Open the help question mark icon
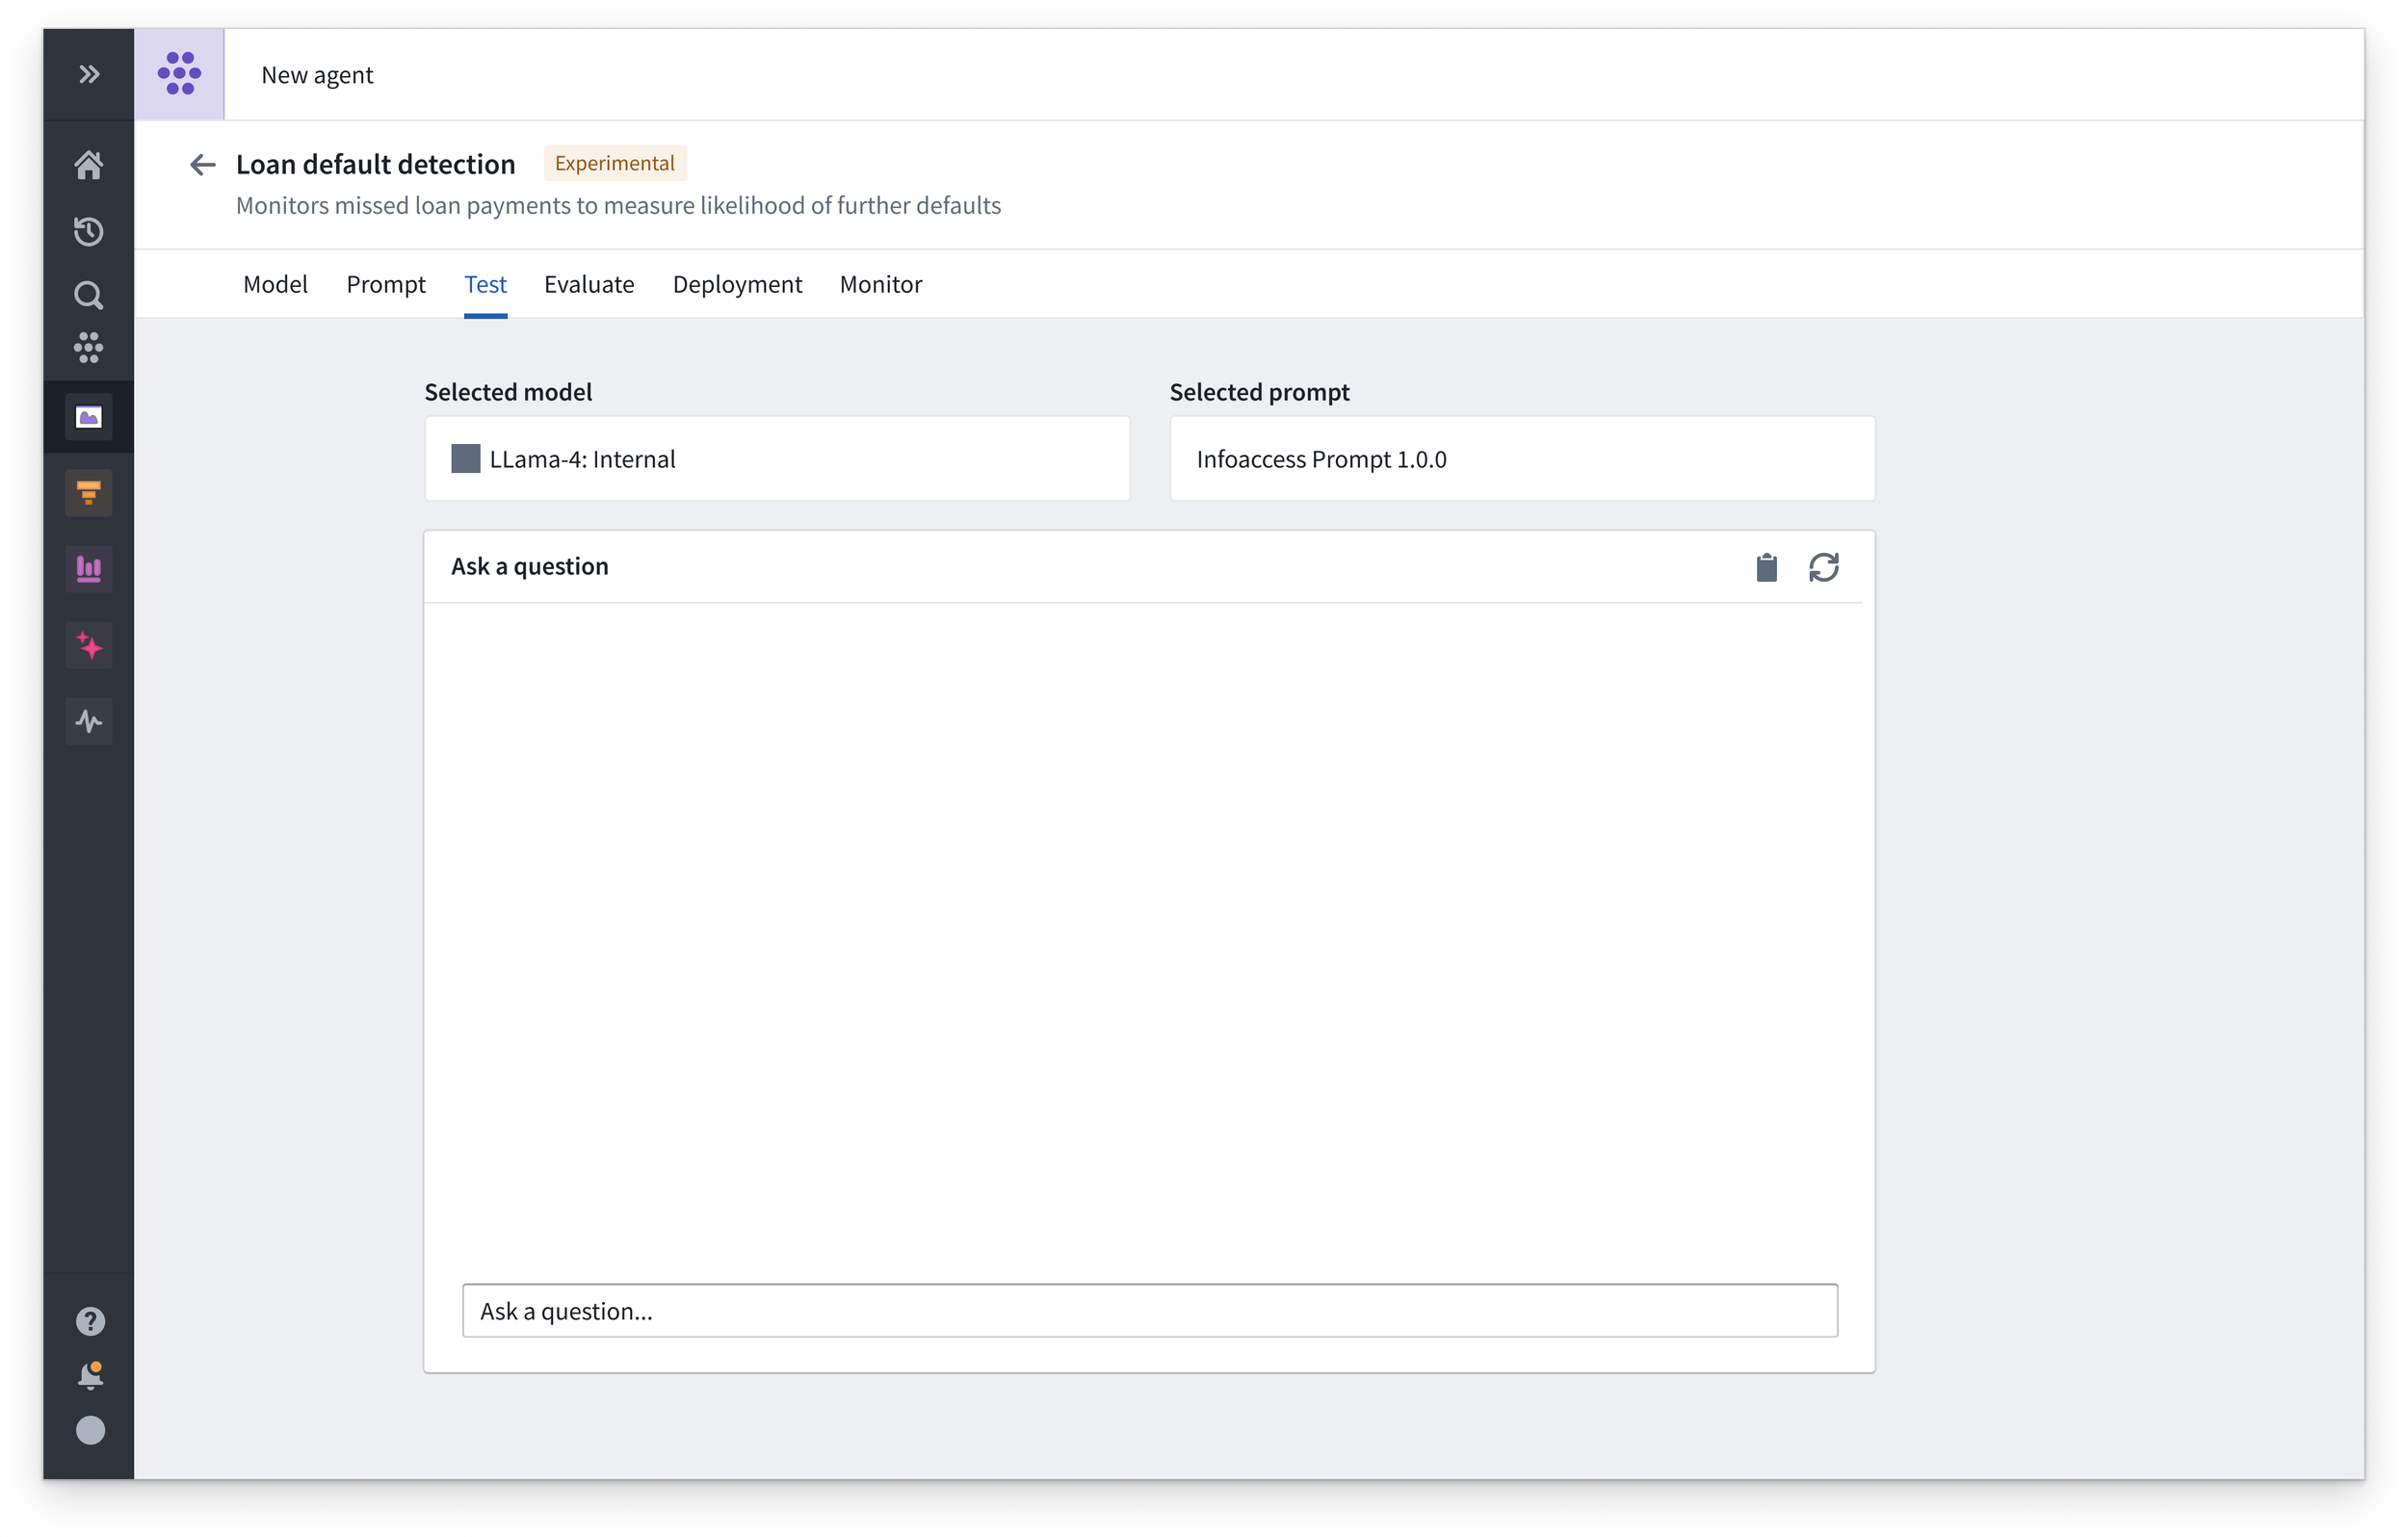The image size is (2408, 1537). pyautogui.click(x=90, y=1321)
